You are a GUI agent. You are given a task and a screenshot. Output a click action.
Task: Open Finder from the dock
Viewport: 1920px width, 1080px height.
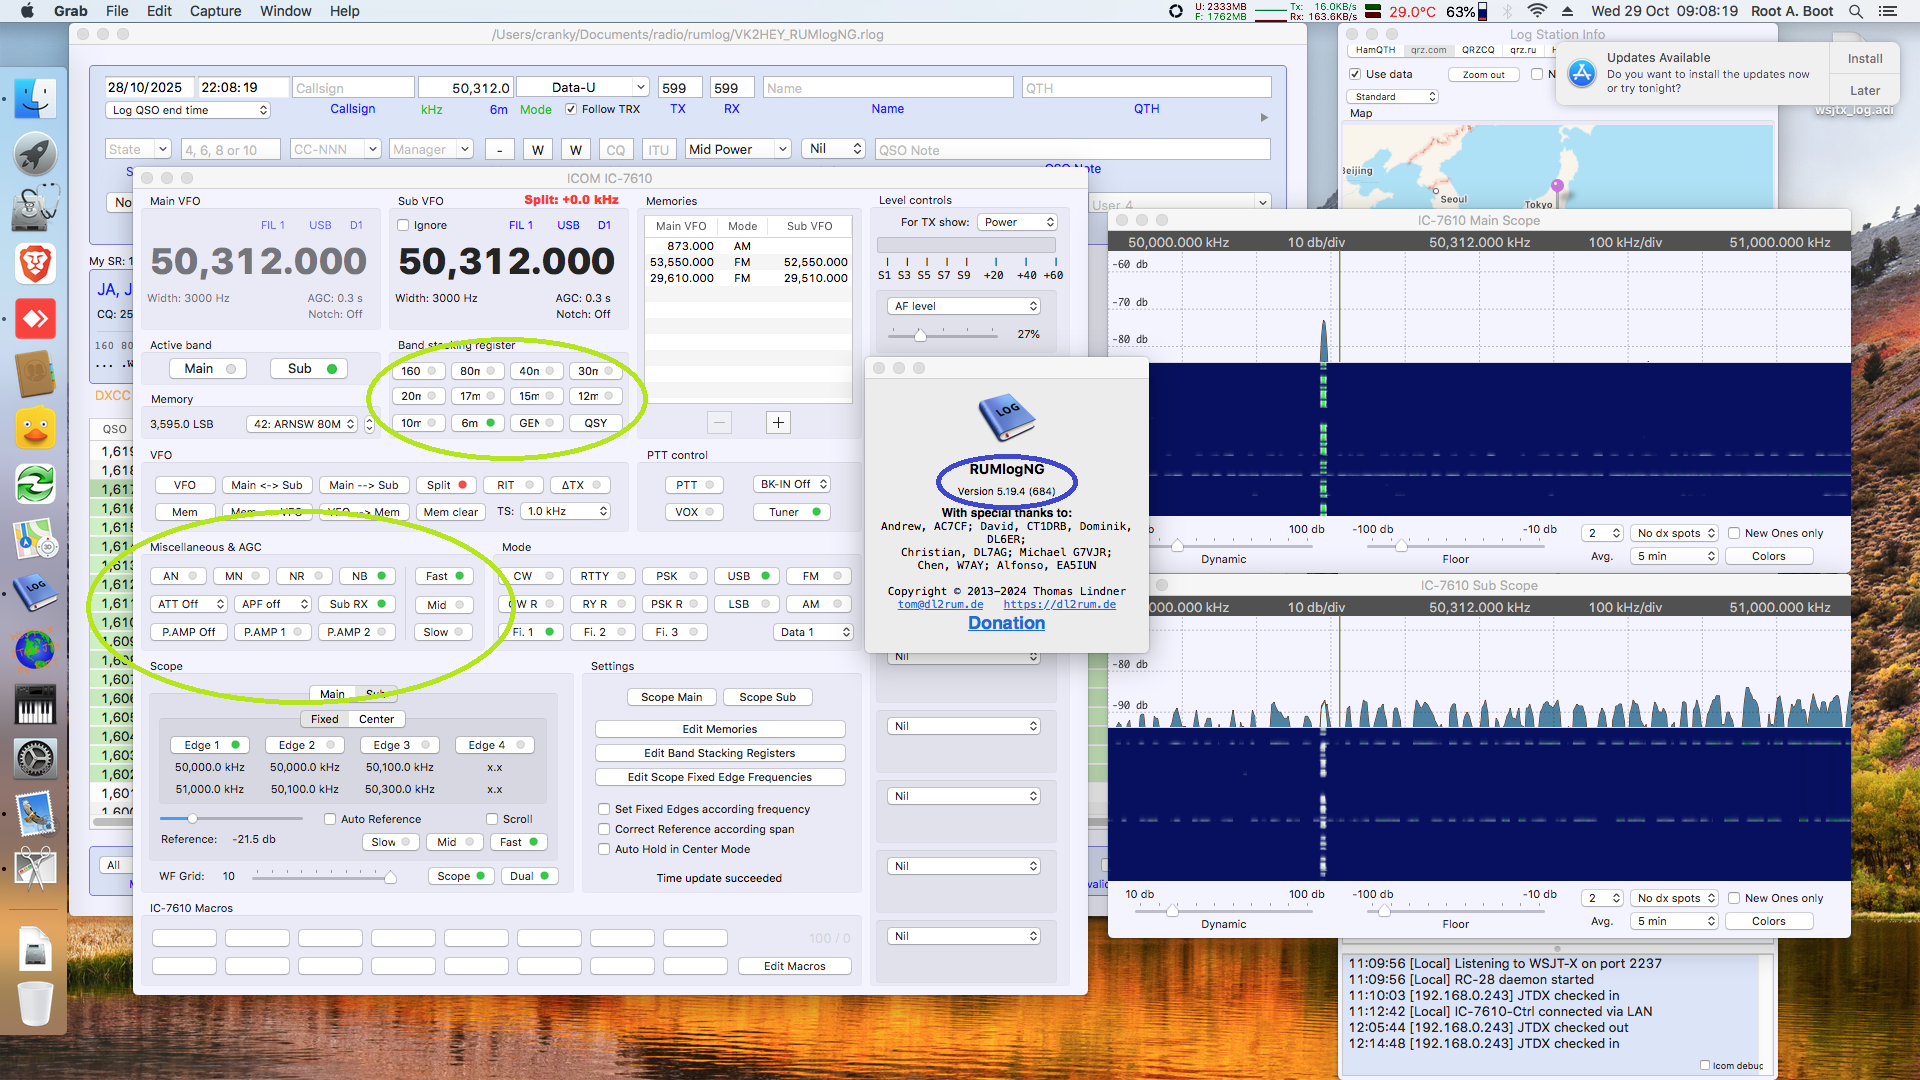[35, 99]
